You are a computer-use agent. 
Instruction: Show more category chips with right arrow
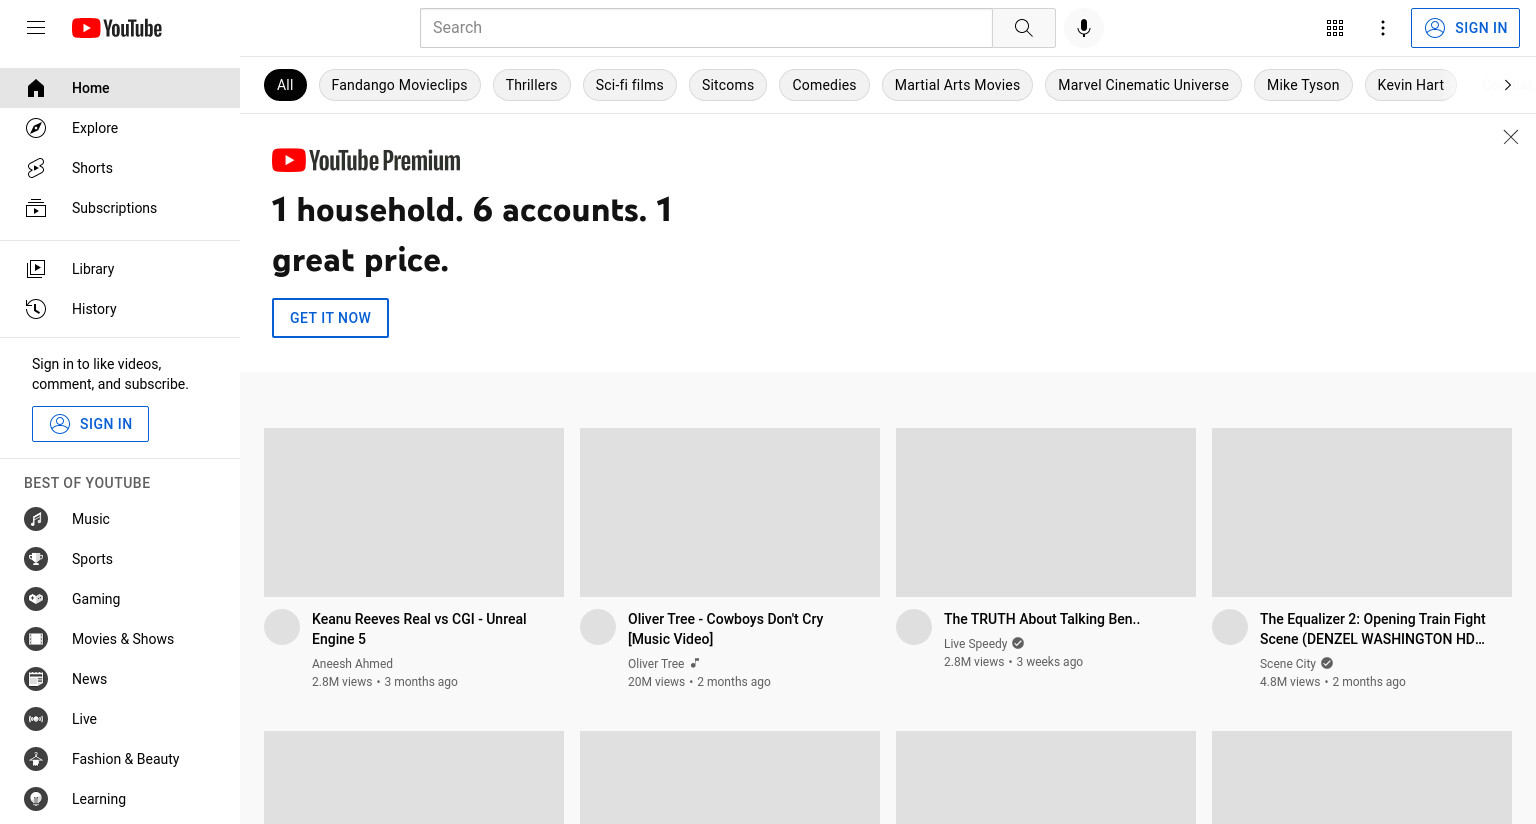(1507, 85)
